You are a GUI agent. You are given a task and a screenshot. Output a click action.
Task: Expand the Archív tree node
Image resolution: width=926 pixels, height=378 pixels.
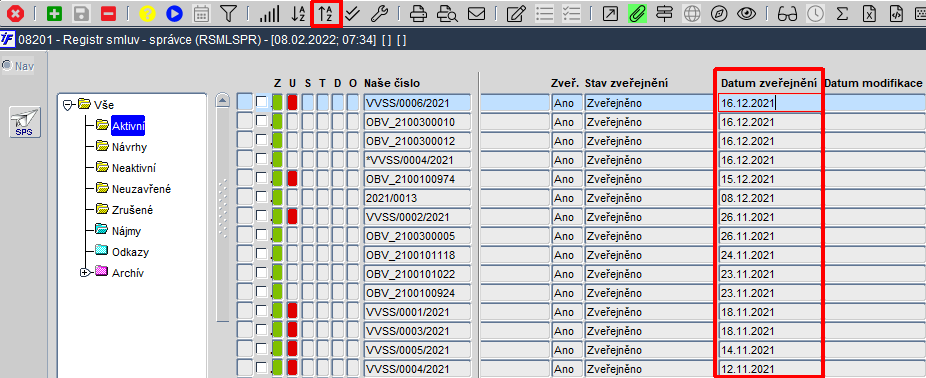[x=84, y=272]
